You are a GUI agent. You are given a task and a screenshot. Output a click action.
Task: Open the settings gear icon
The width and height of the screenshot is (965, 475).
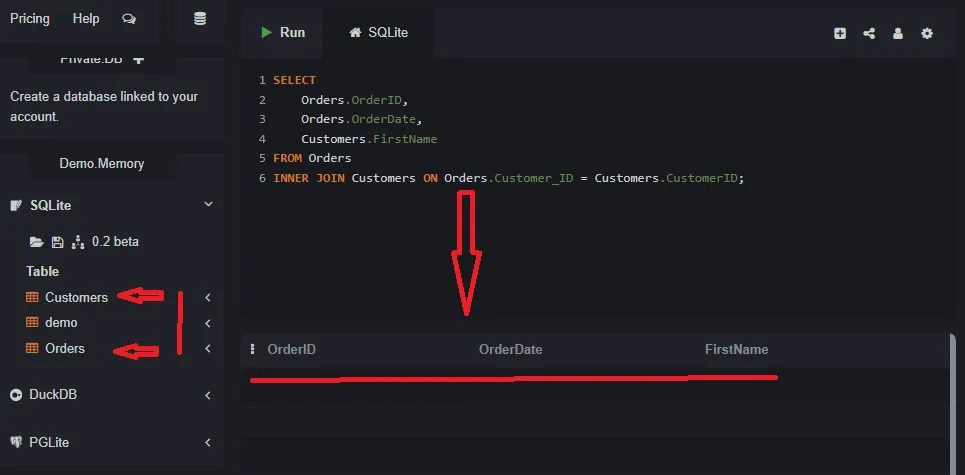click(927, 33)
